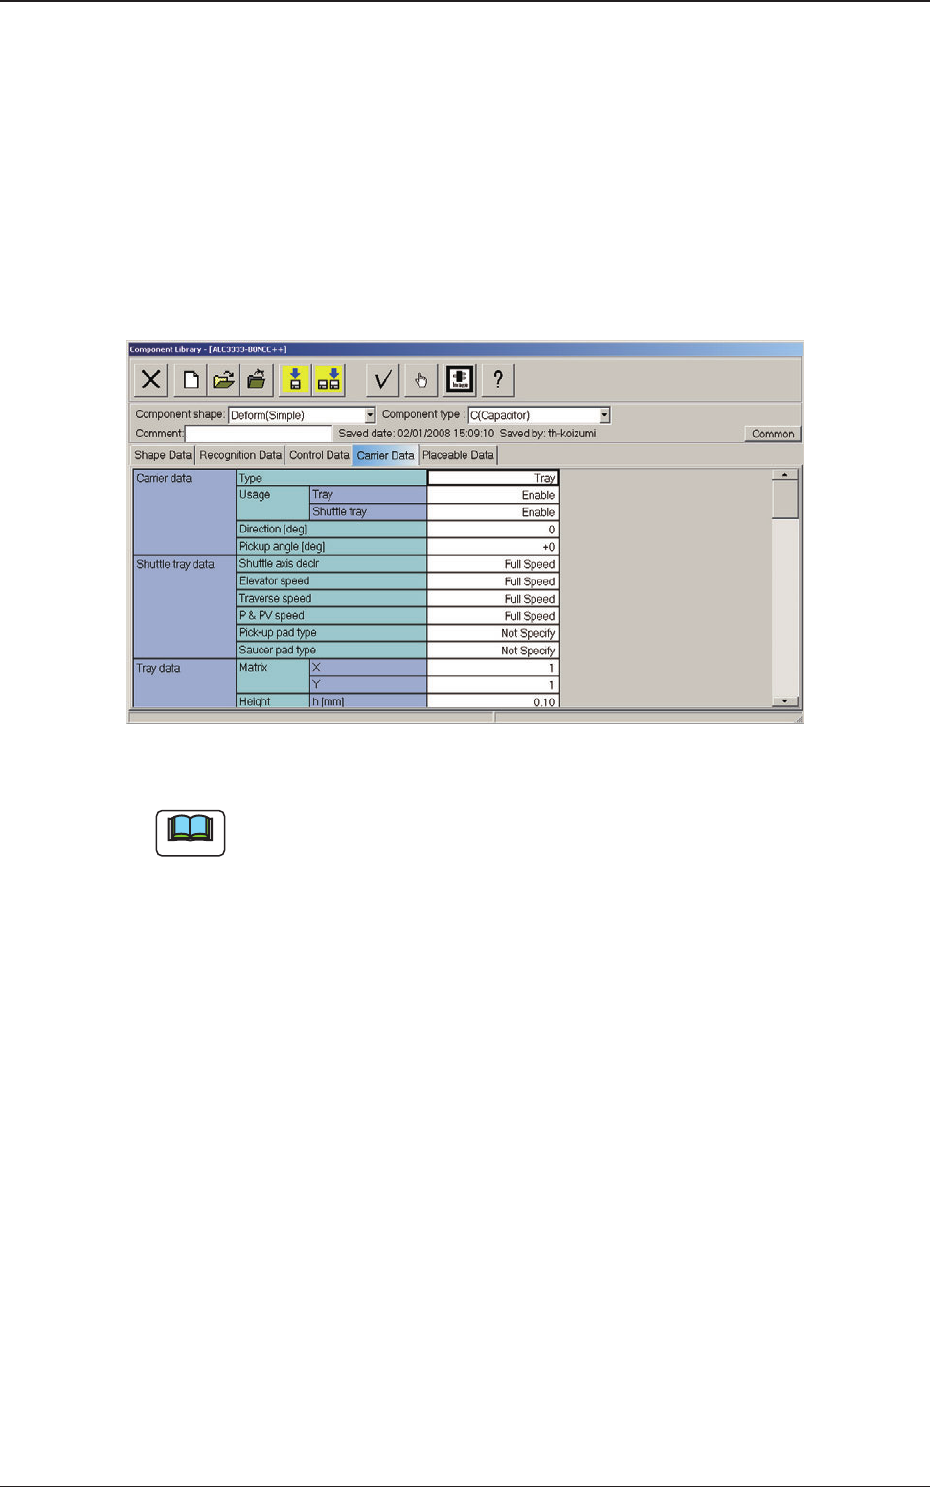
Task: Click the Matrix X value cell
Action: [x=493, y=668]
